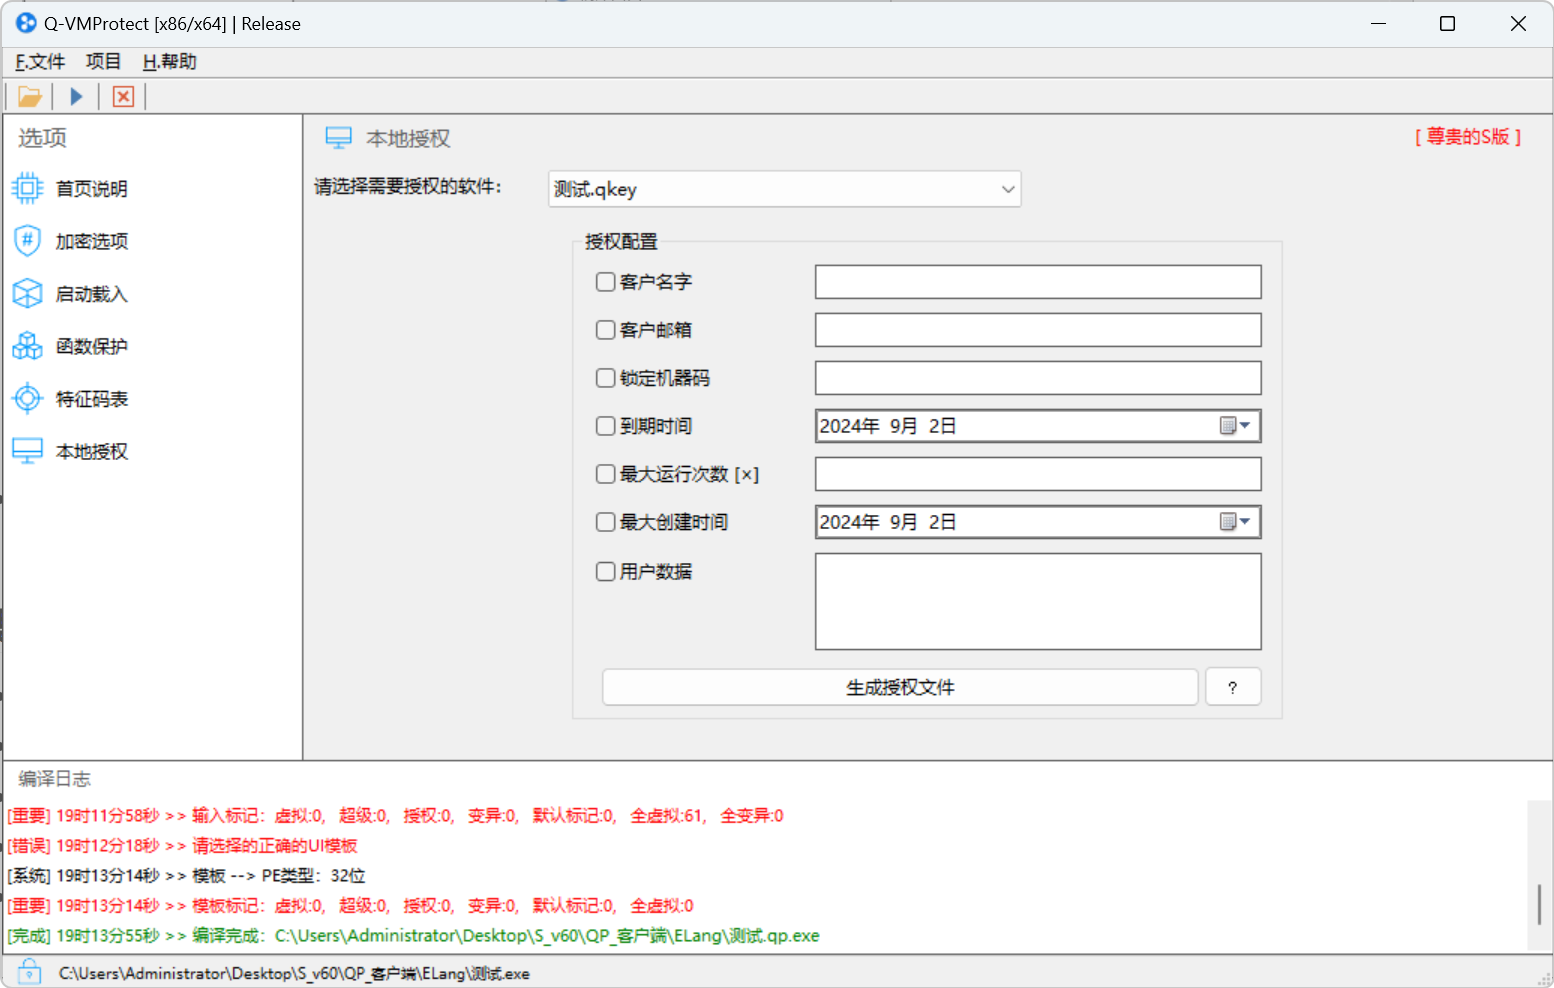
Task: Open the 到期时间 date picker dropdown
Action: tap(1243, 425)
